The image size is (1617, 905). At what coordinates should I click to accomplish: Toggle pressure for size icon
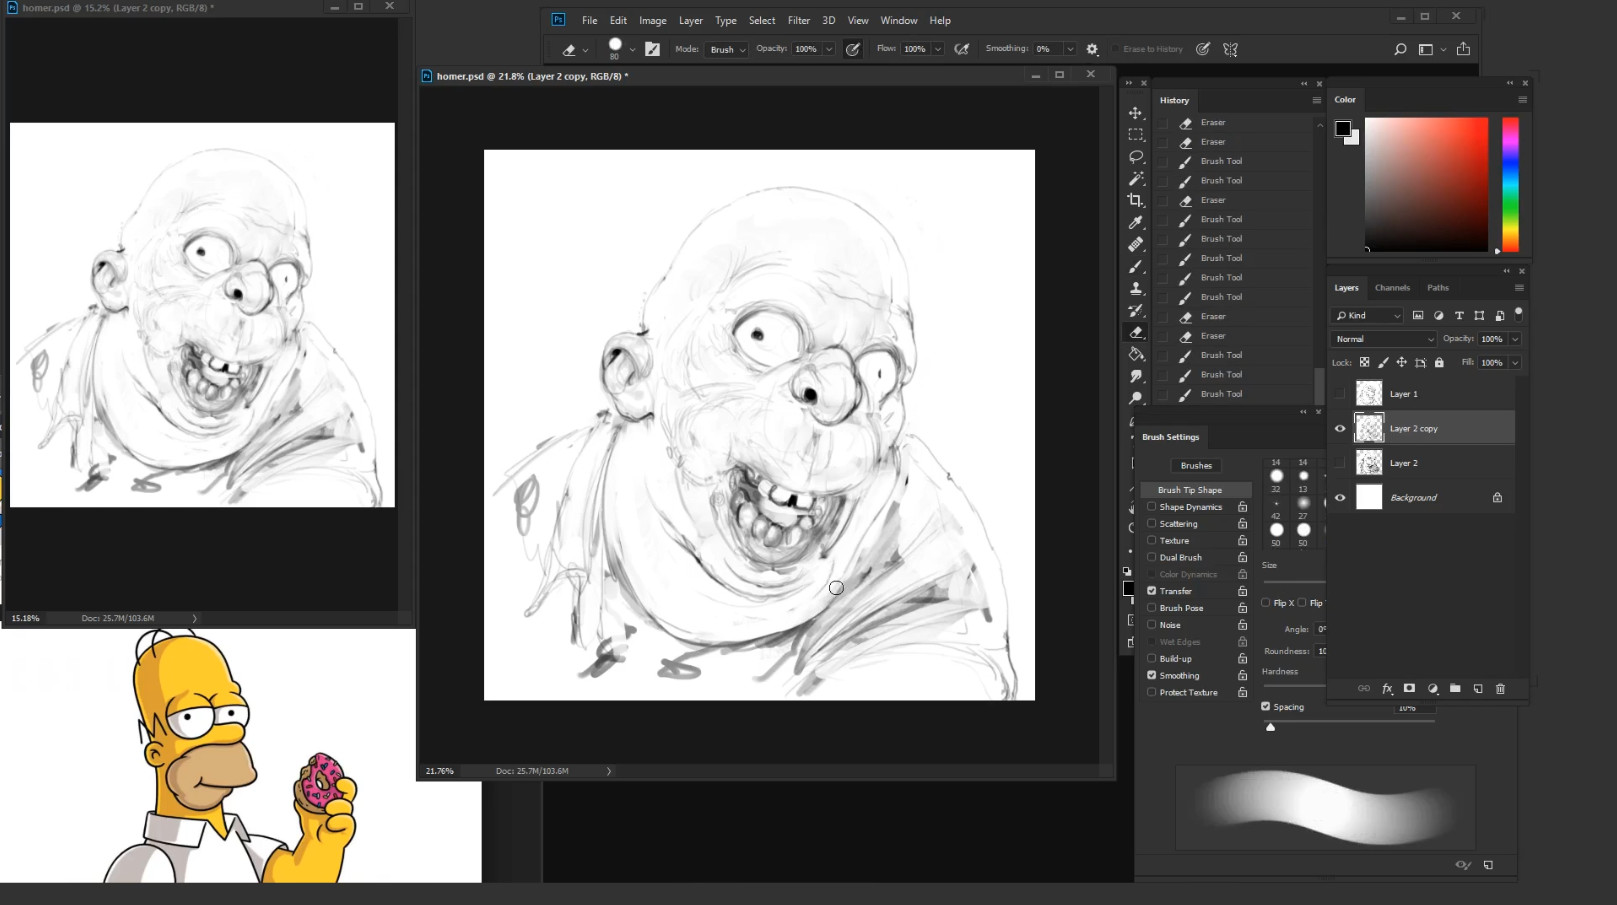(x=1203, y=49)
